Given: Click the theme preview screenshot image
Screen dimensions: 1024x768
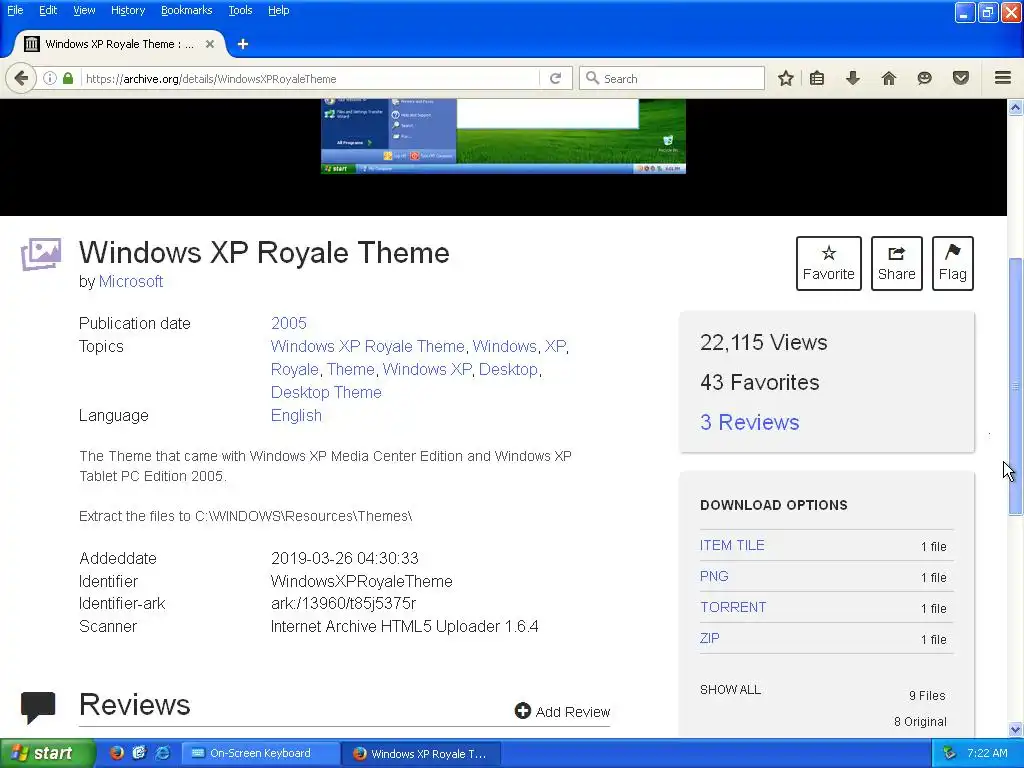Looking at the screenshot, I should tap(504, 136).
